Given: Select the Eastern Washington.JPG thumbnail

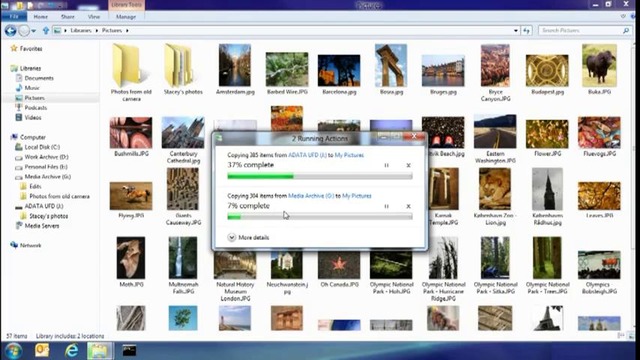Looking at the screenshot, I should (x=495, y=131).
